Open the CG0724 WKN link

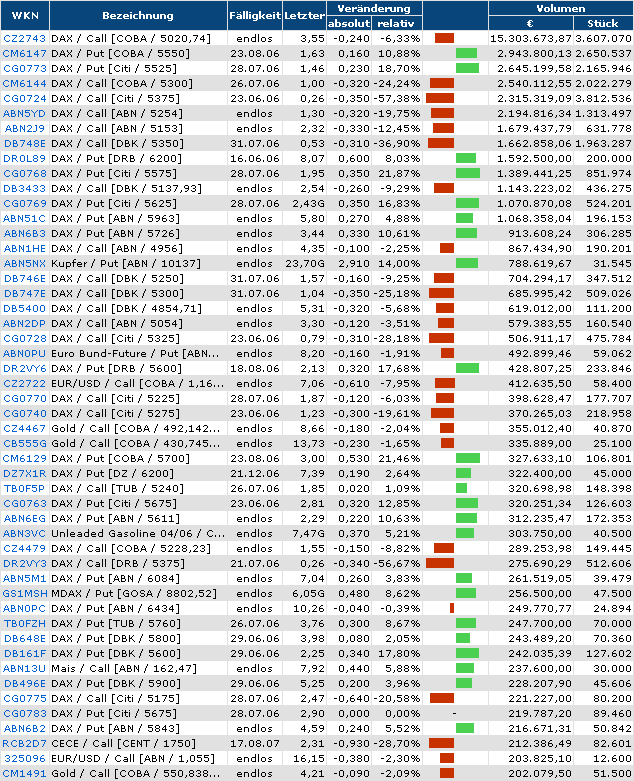coord(24,99)
